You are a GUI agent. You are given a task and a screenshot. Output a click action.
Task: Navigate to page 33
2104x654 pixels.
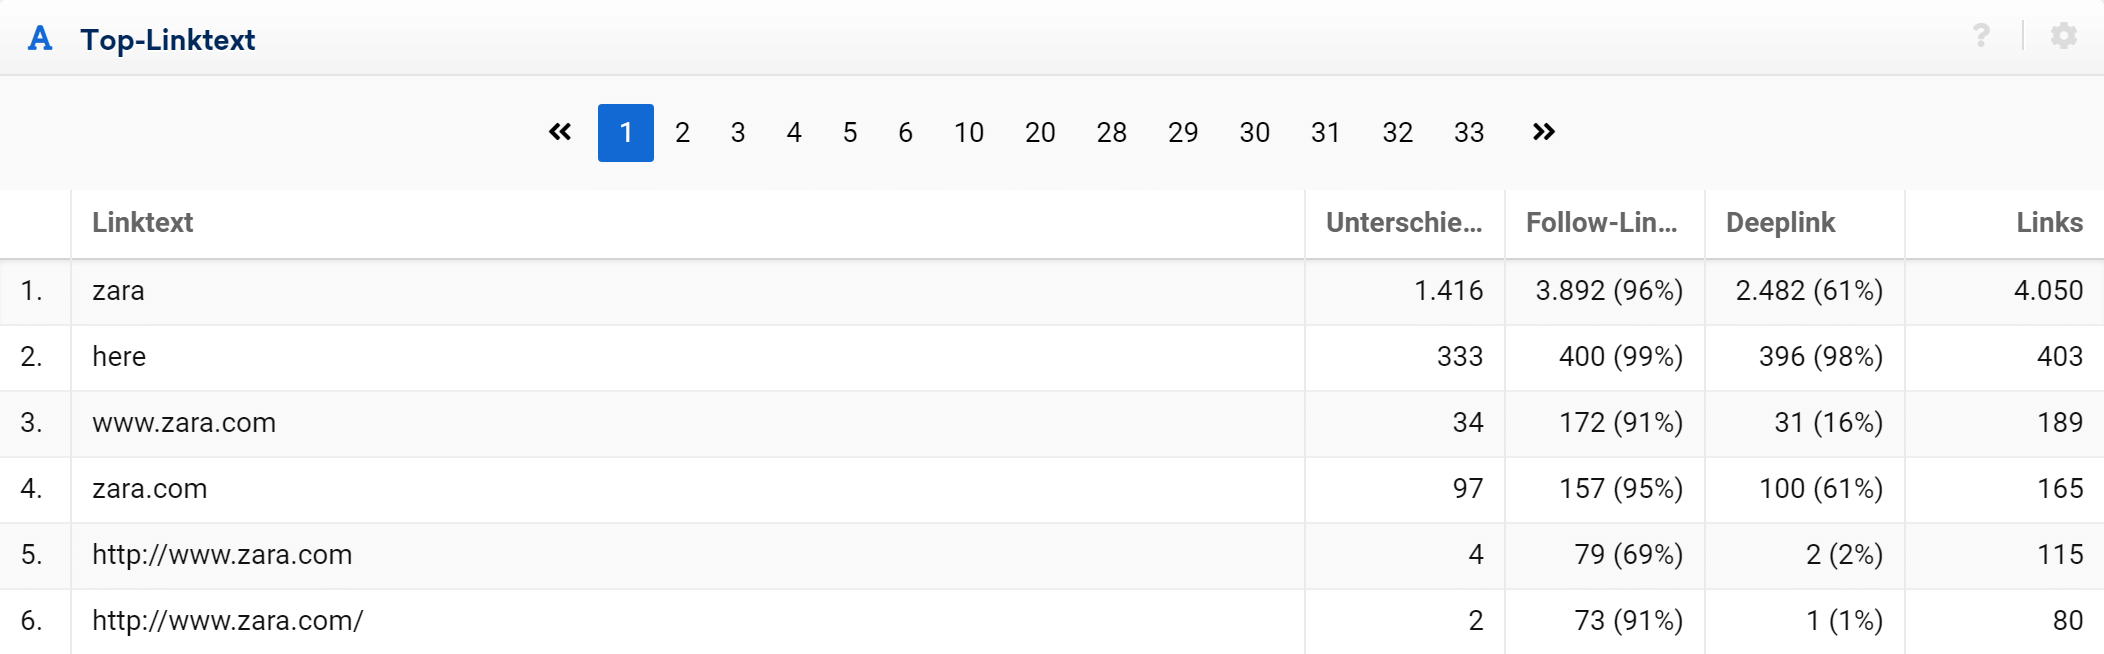tap(1468, 132)
